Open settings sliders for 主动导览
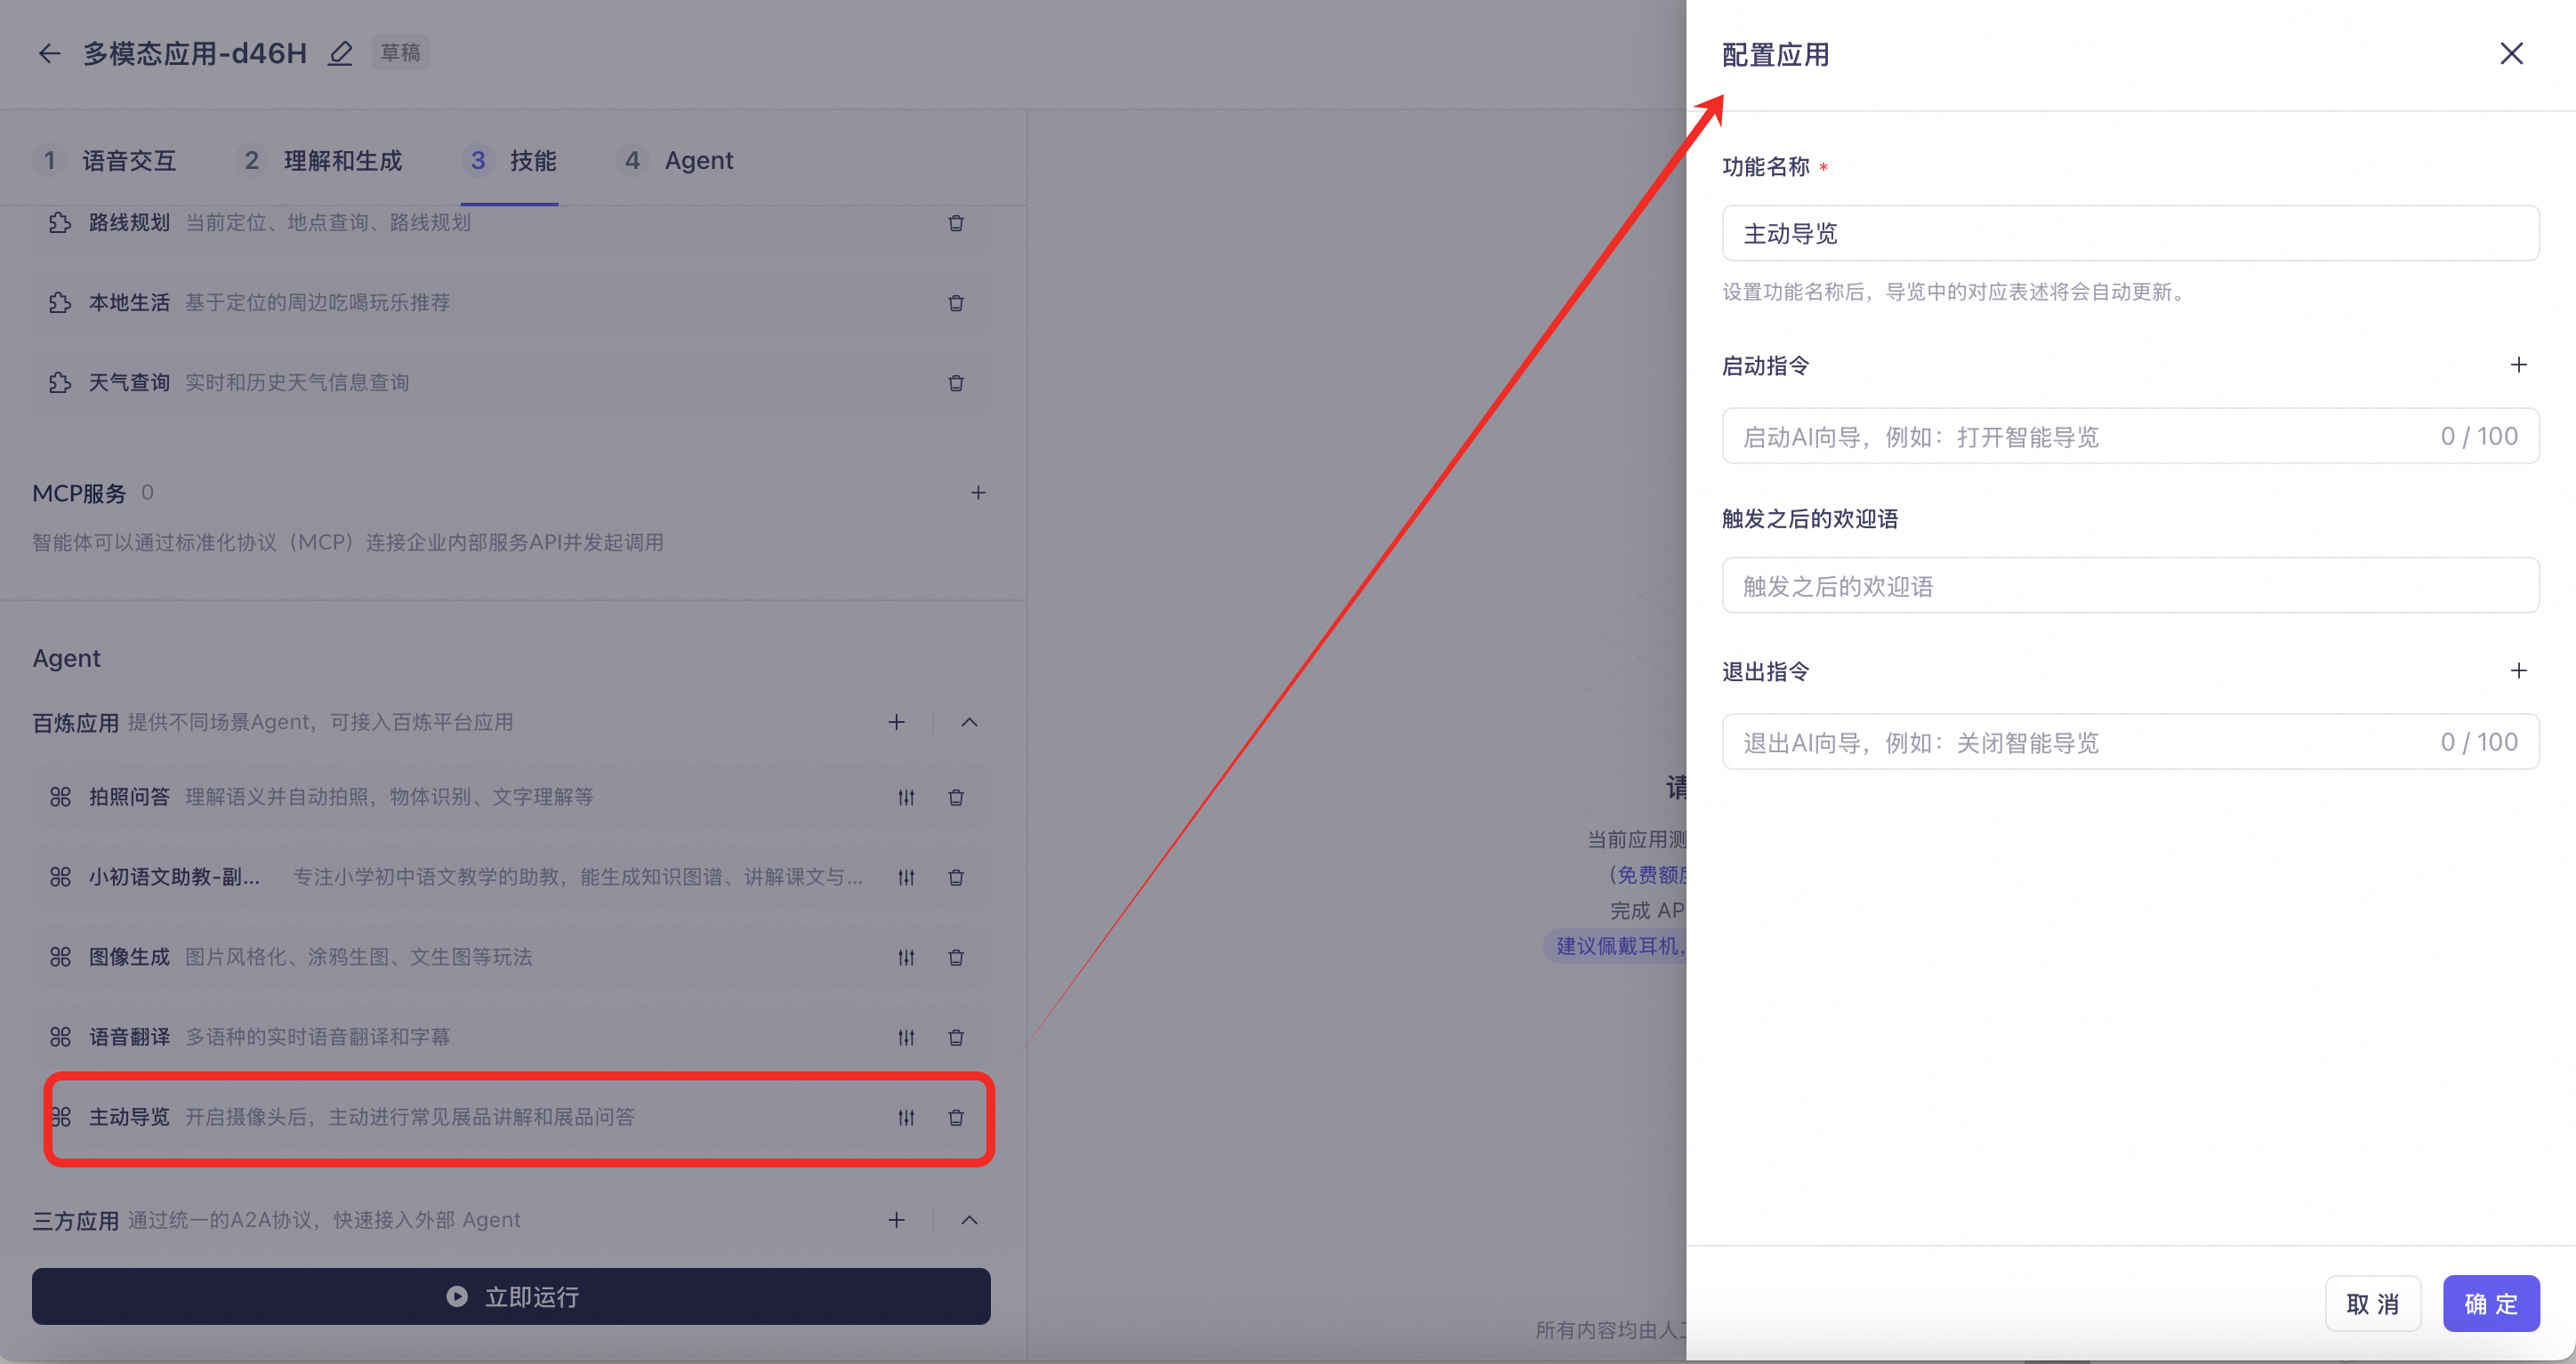 pyautogui.click(x=905, y=1117)
